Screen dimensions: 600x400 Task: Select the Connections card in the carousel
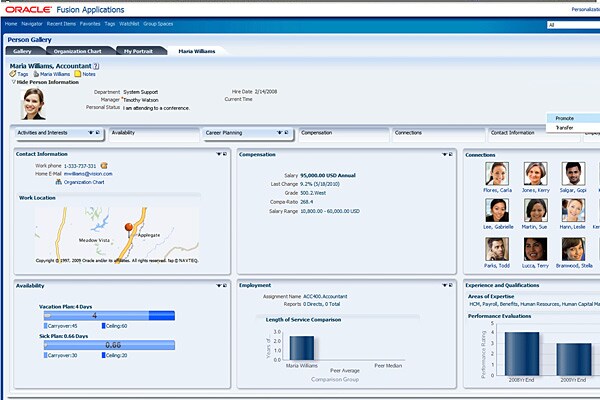(438, 134)
